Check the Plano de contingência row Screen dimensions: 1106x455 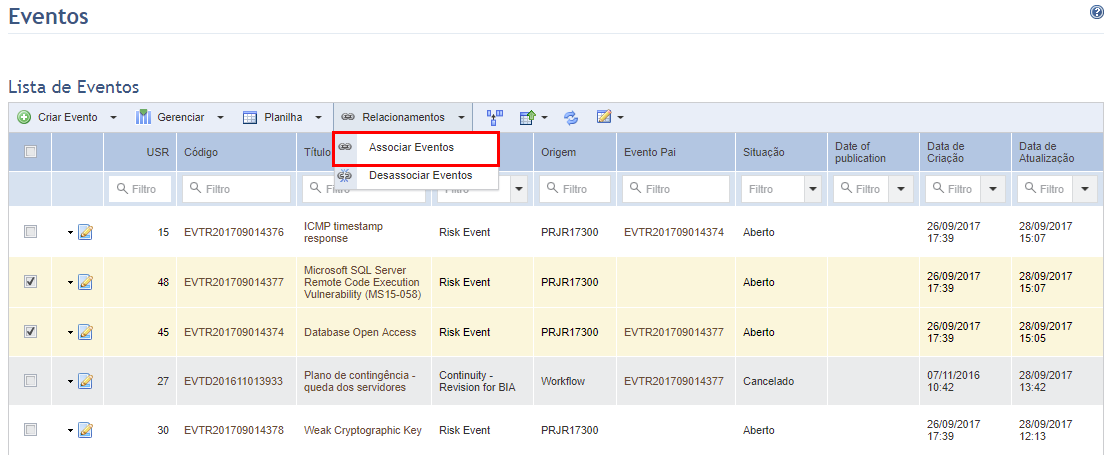click(x=30, y=380)
